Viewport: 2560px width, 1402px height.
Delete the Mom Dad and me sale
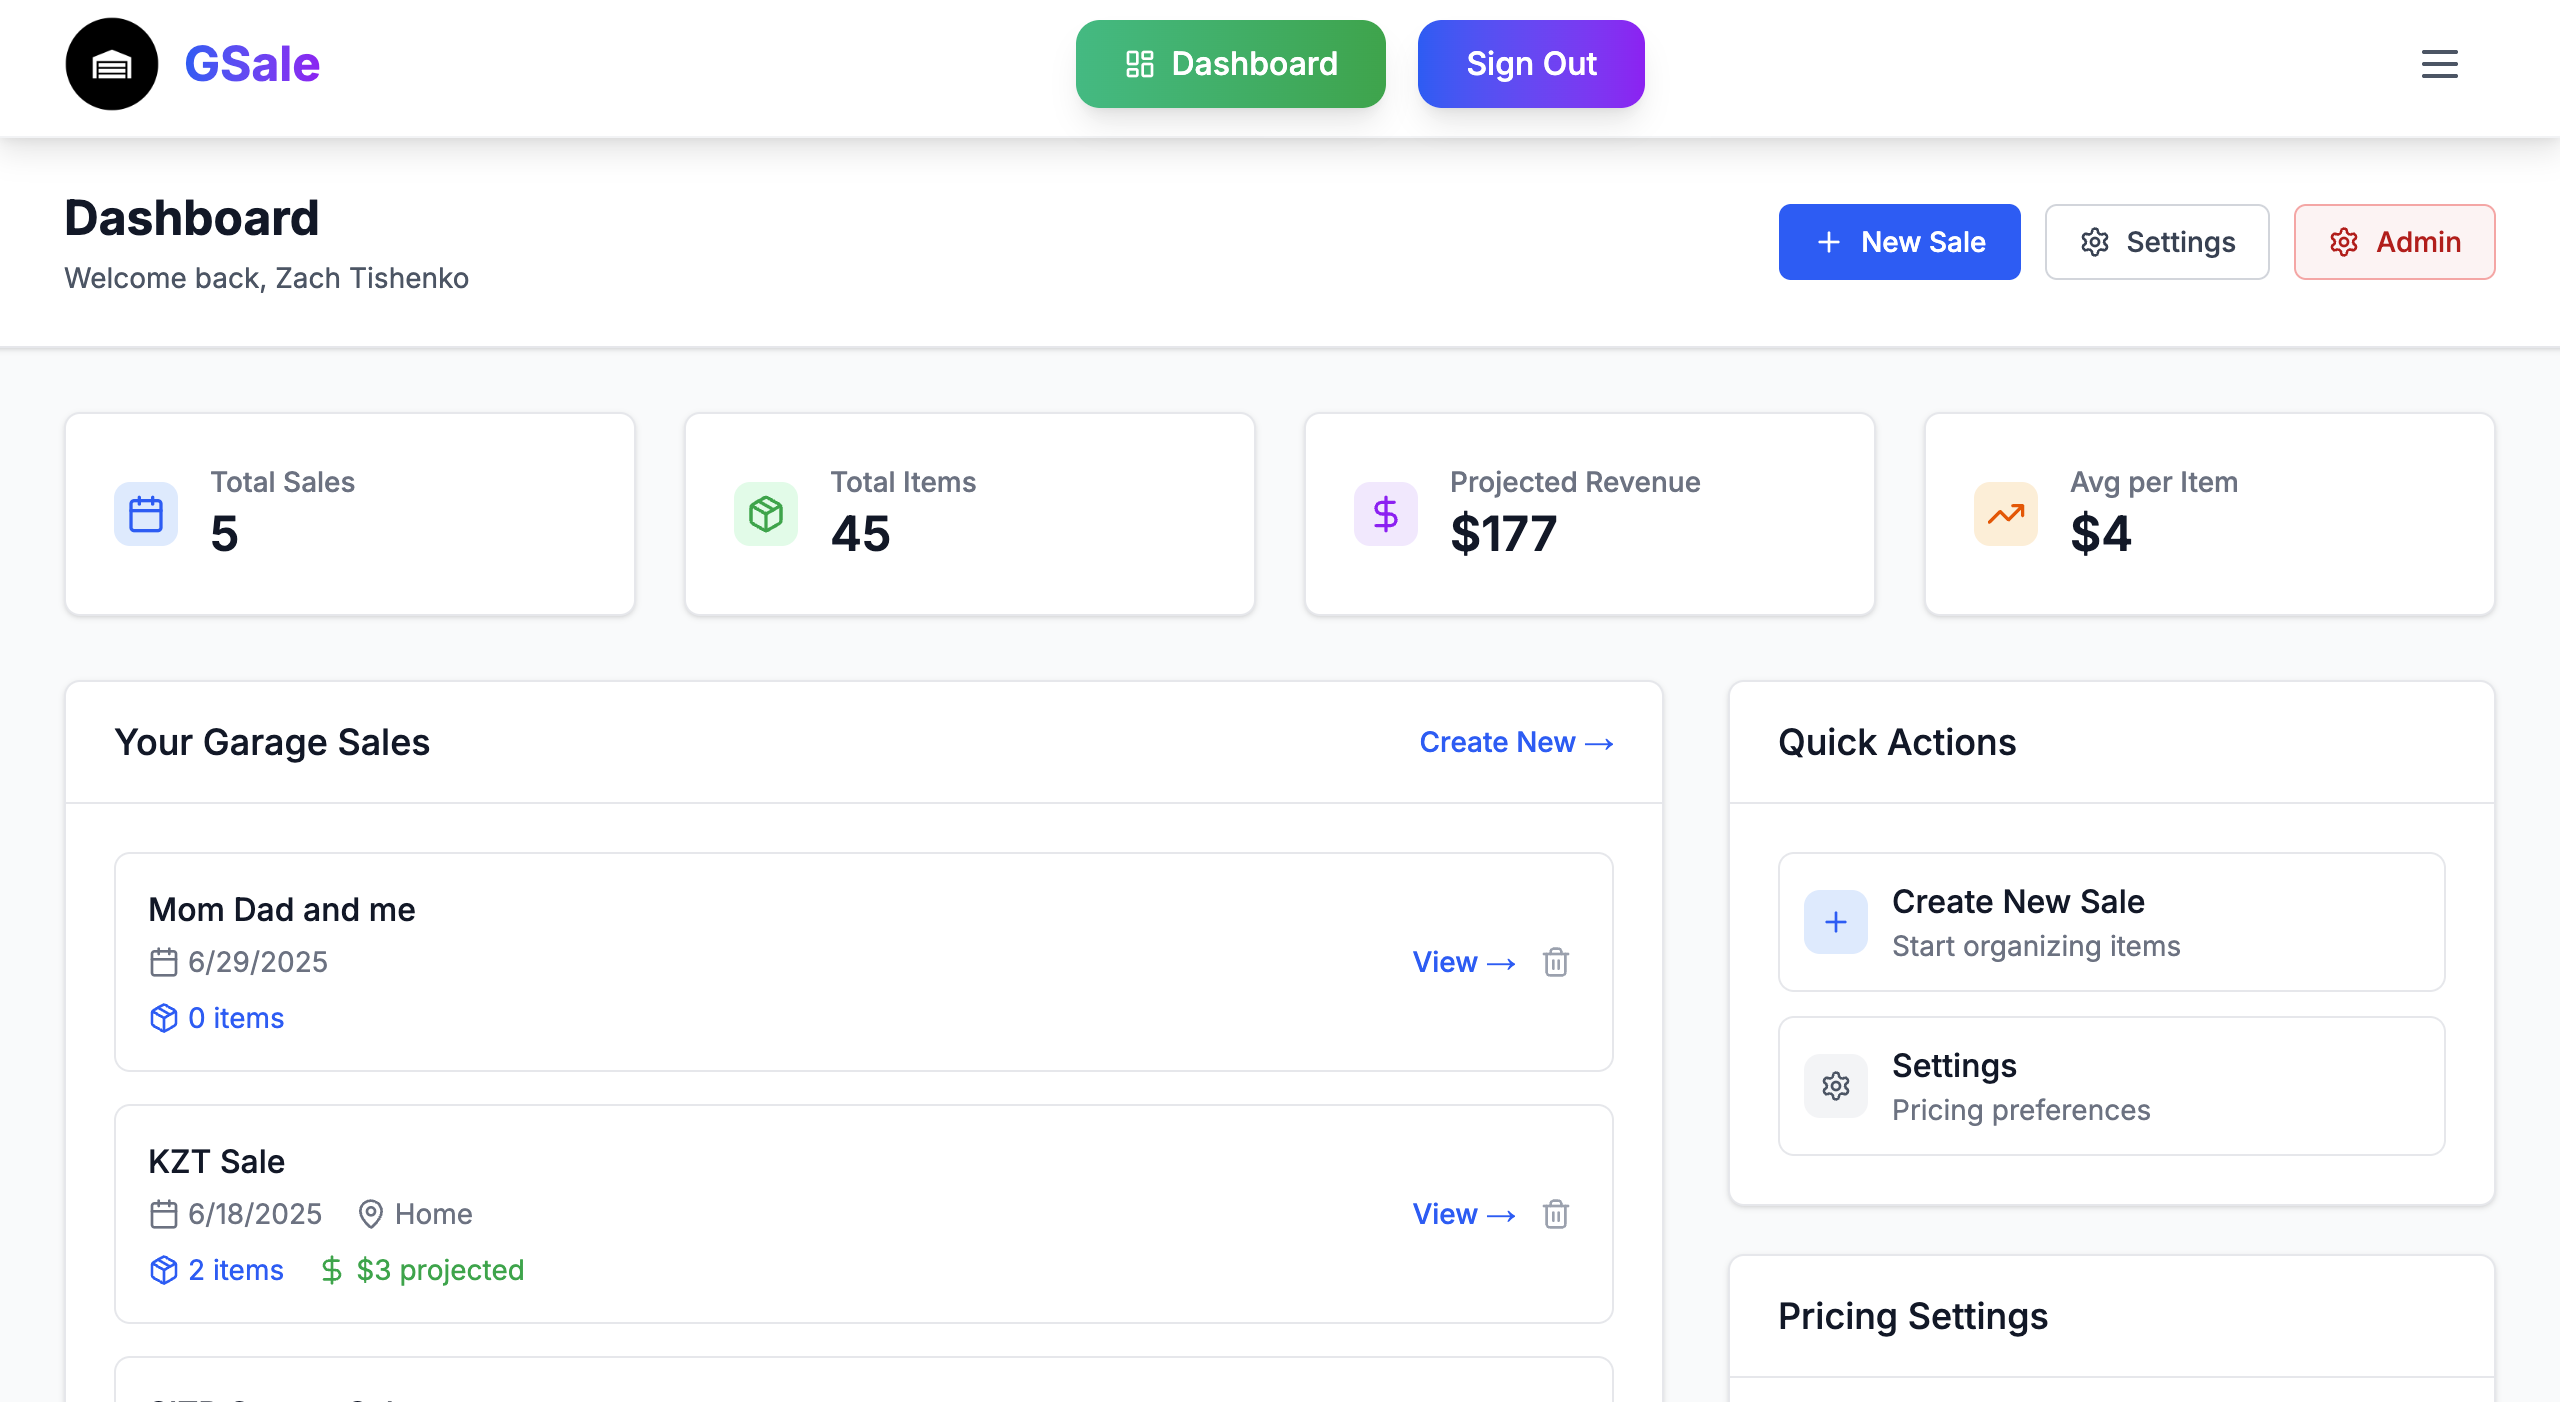coord(1556,962)
